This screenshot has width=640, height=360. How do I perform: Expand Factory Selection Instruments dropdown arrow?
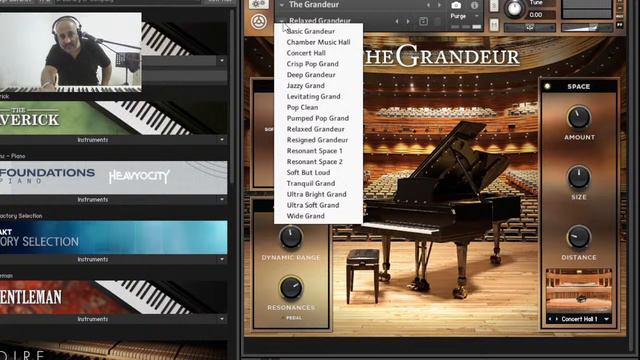[222, 259]
